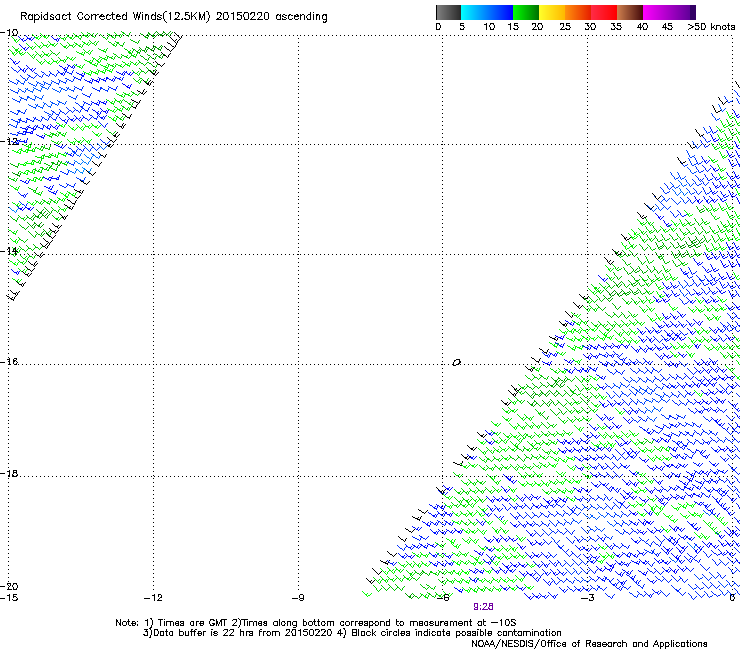
Task: Click the small black circle marker near -16 latitude
Action: (456, 363)
